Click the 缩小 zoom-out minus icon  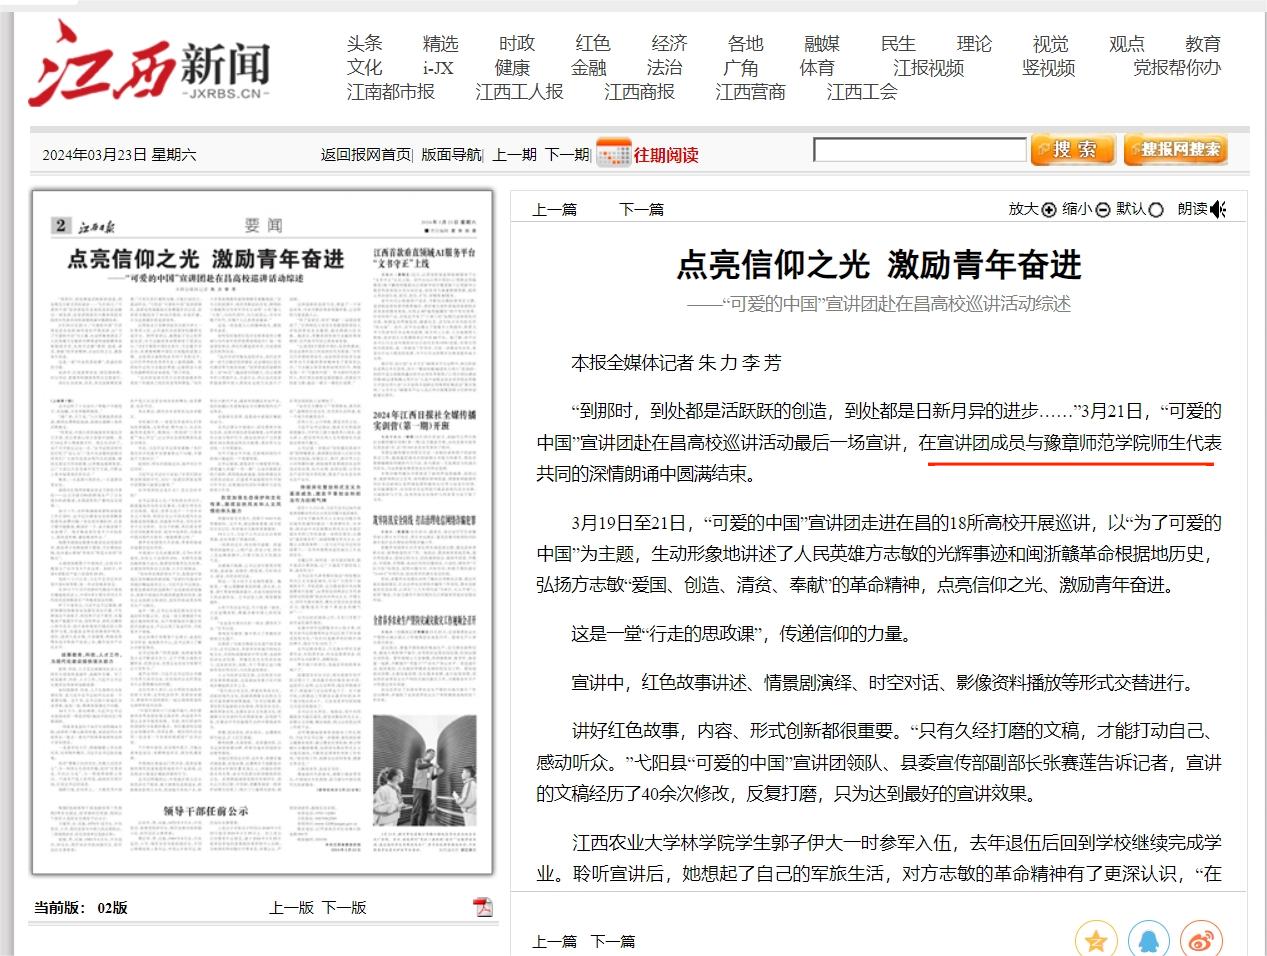point(1102,209)
